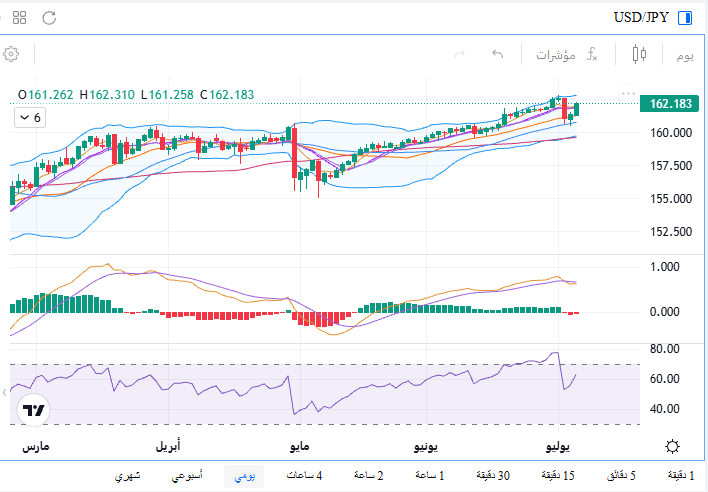The width and height of the screenshot is (708, 492).
Task: Select the 4 ساعات timeframe
Action: point(304,475)
